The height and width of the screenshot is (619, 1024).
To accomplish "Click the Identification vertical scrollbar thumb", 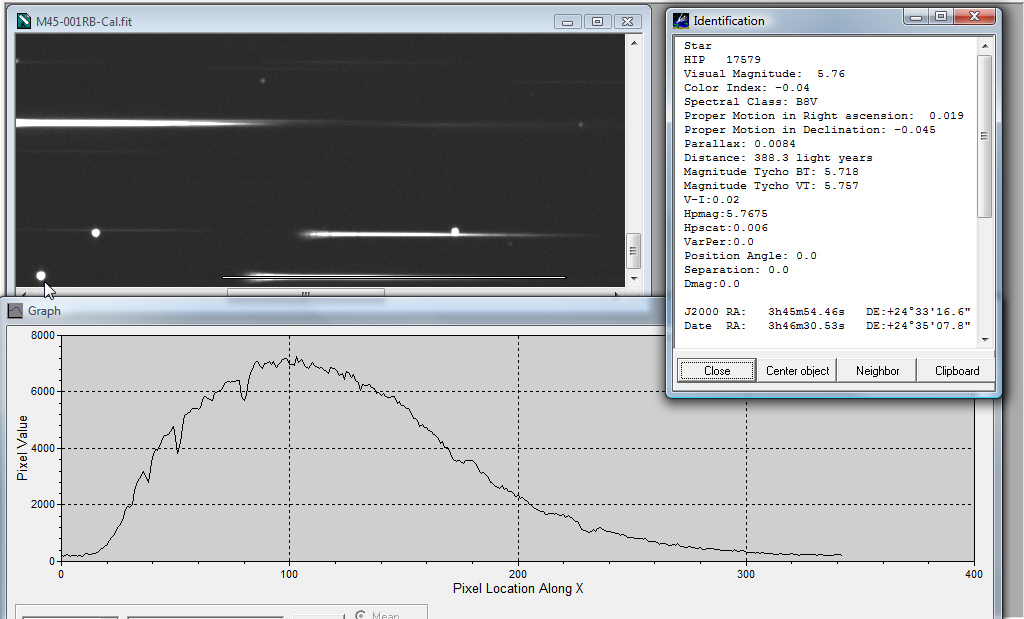I will [984, 135].
